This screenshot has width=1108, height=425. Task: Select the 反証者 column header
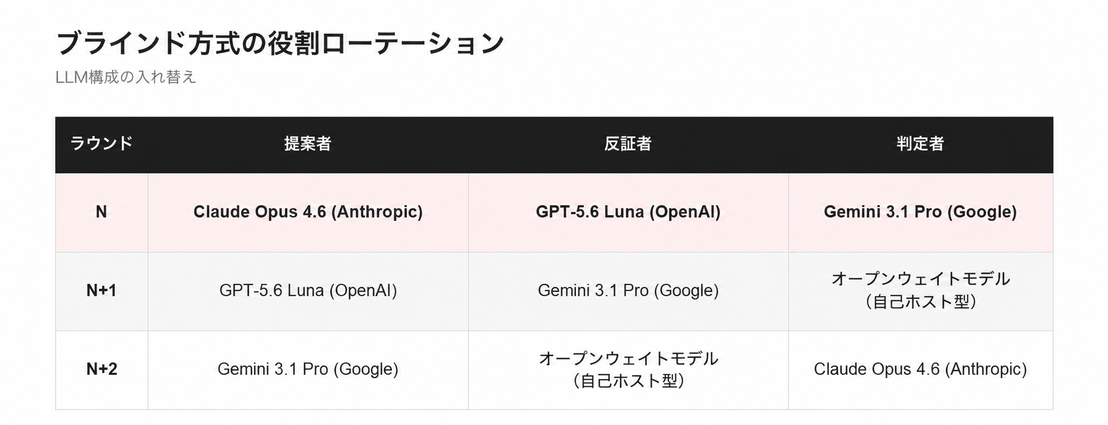[628, 144]
